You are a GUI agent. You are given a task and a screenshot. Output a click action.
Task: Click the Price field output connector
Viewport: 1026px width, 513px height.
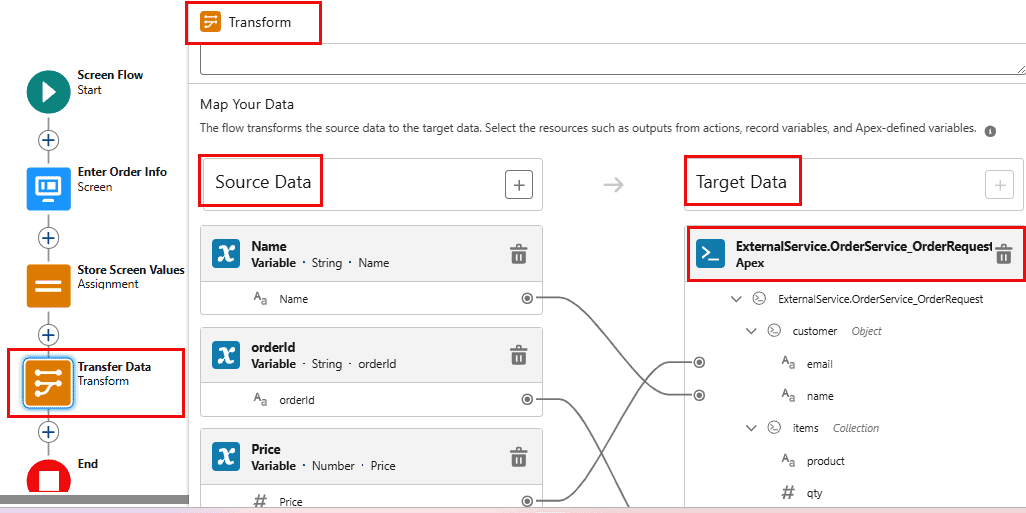[x=527, y=502]
